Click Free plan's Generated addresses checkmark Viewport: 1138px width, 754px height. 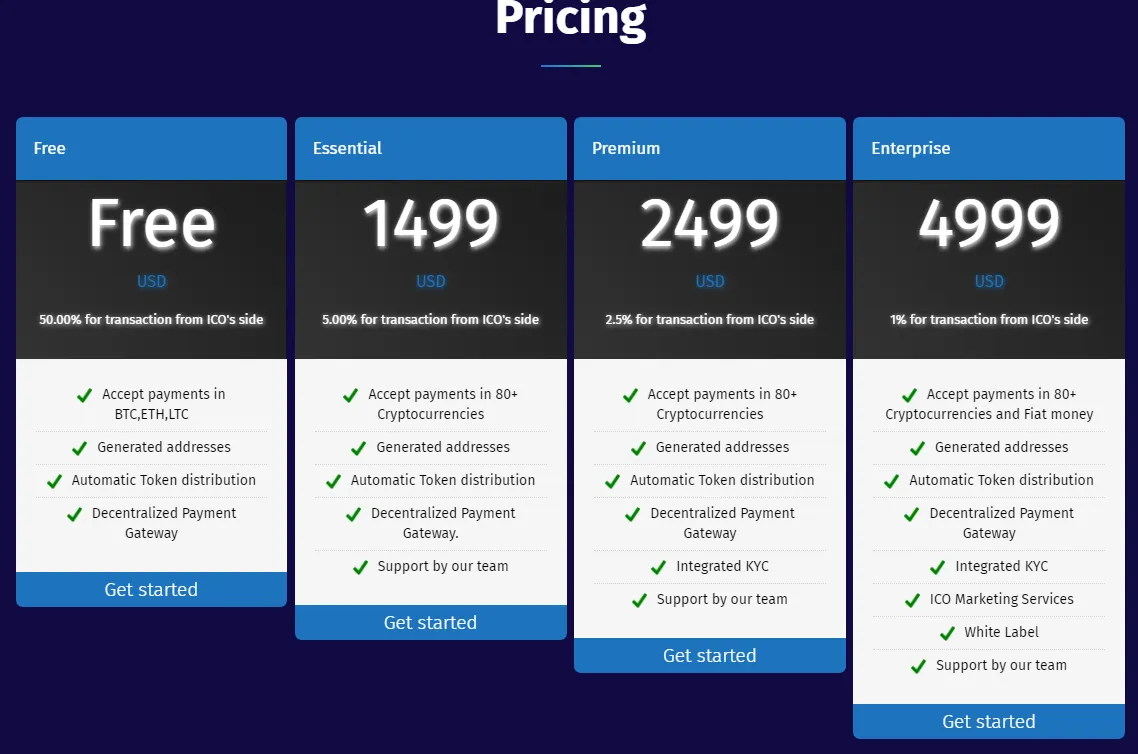[80, 448]
